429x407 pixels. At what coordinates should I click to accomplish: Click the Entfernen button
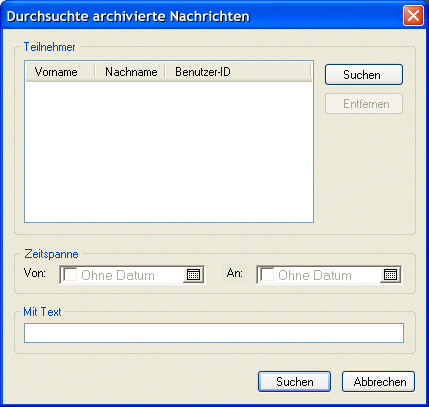364,104
